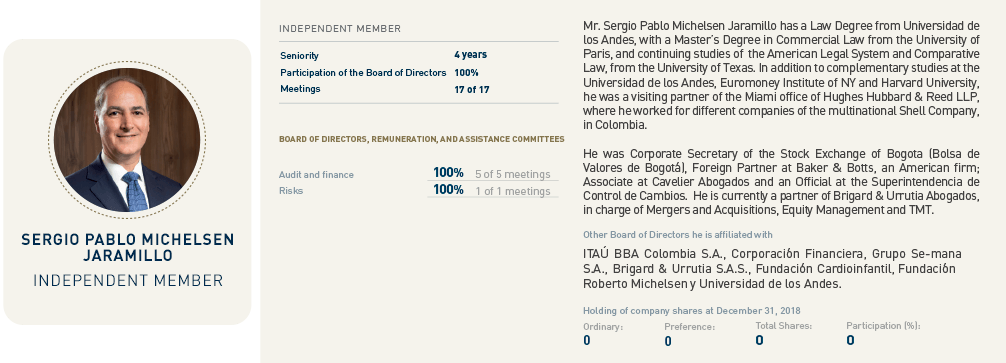The width and height of the screenshot is (1006, 363).
Task: Click the 1 of 1 meetings text
Action: click(x=513, y=191)
